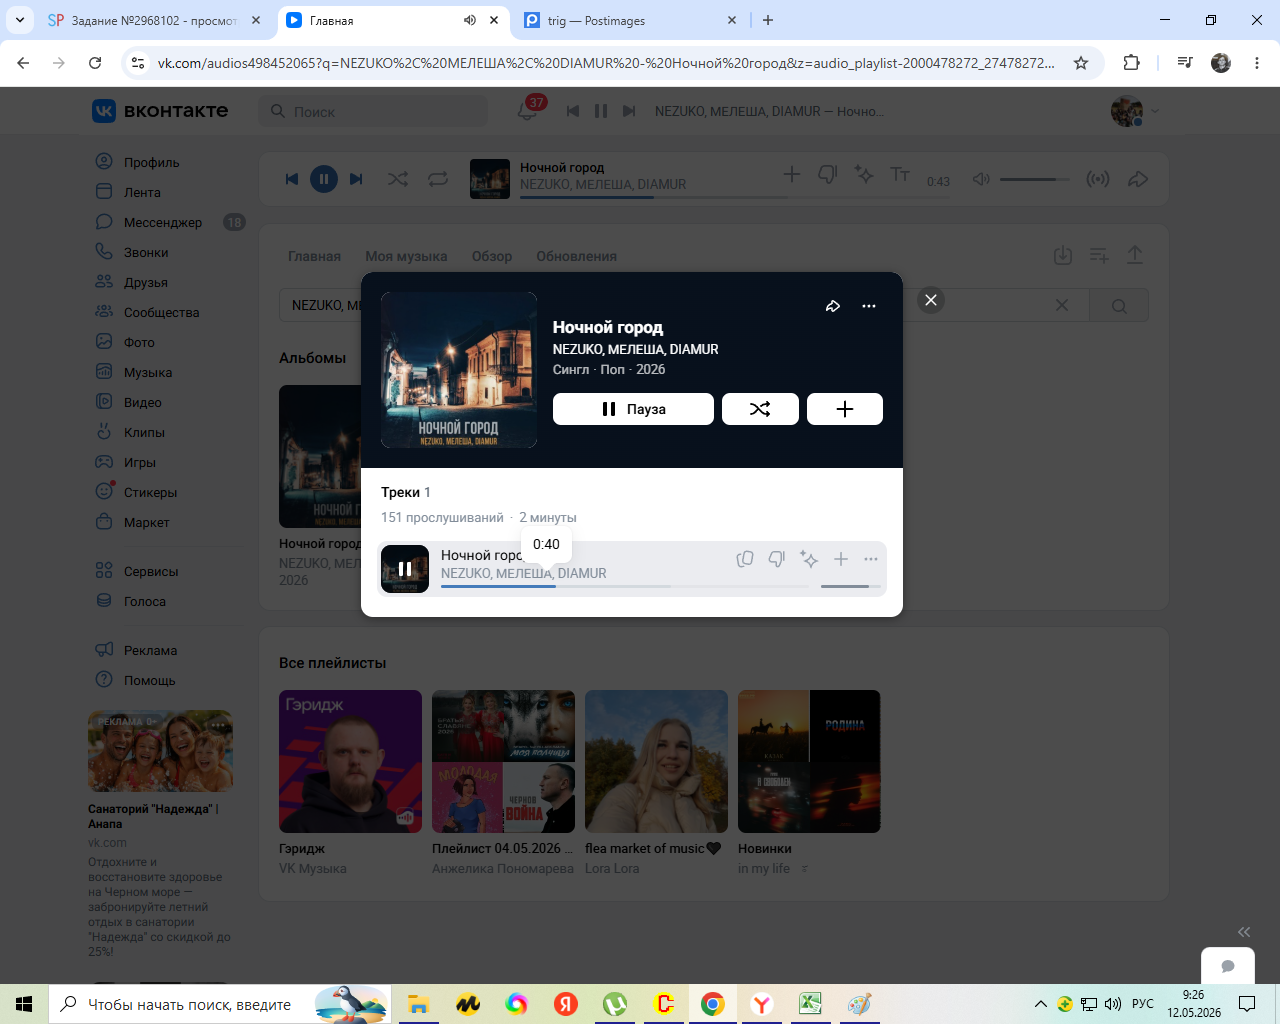This screenshot has height=1024, width=1280.
Task: Open track row more options menu
Action: pos(871,559)
